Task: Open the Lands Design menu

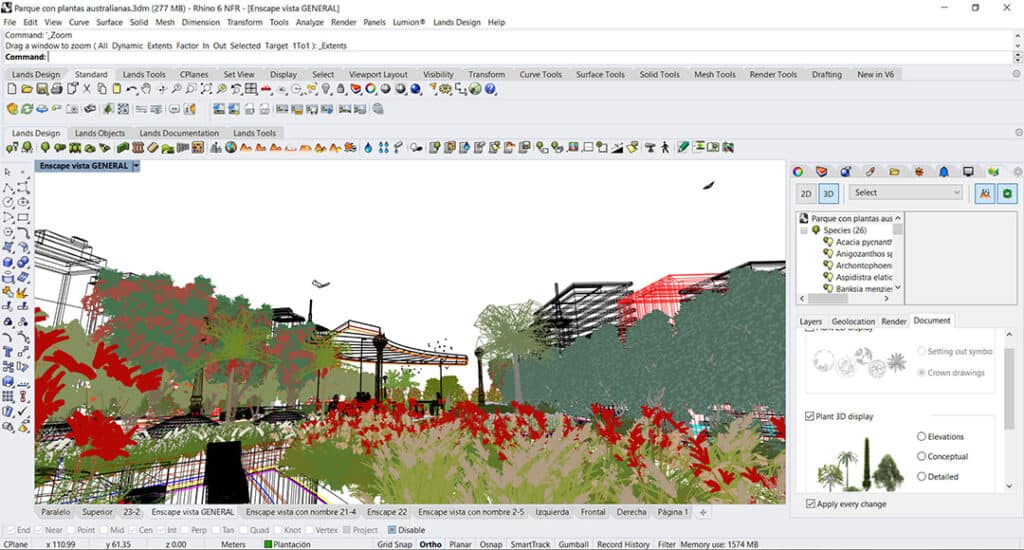Action: (x=456, y=22)
